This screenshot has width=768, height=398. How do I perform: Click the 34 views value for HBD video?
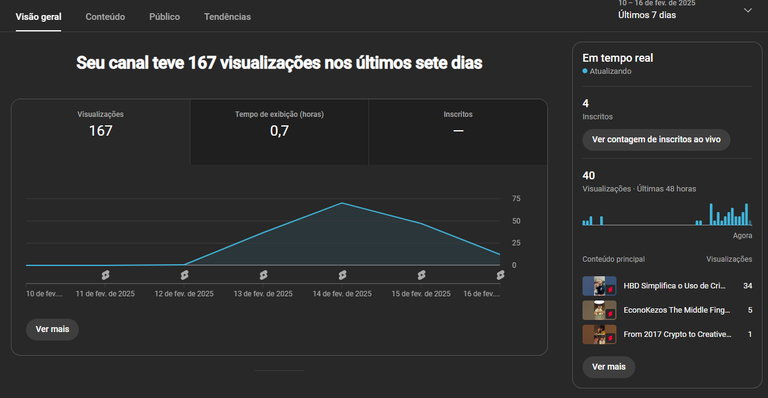(747, 286)
